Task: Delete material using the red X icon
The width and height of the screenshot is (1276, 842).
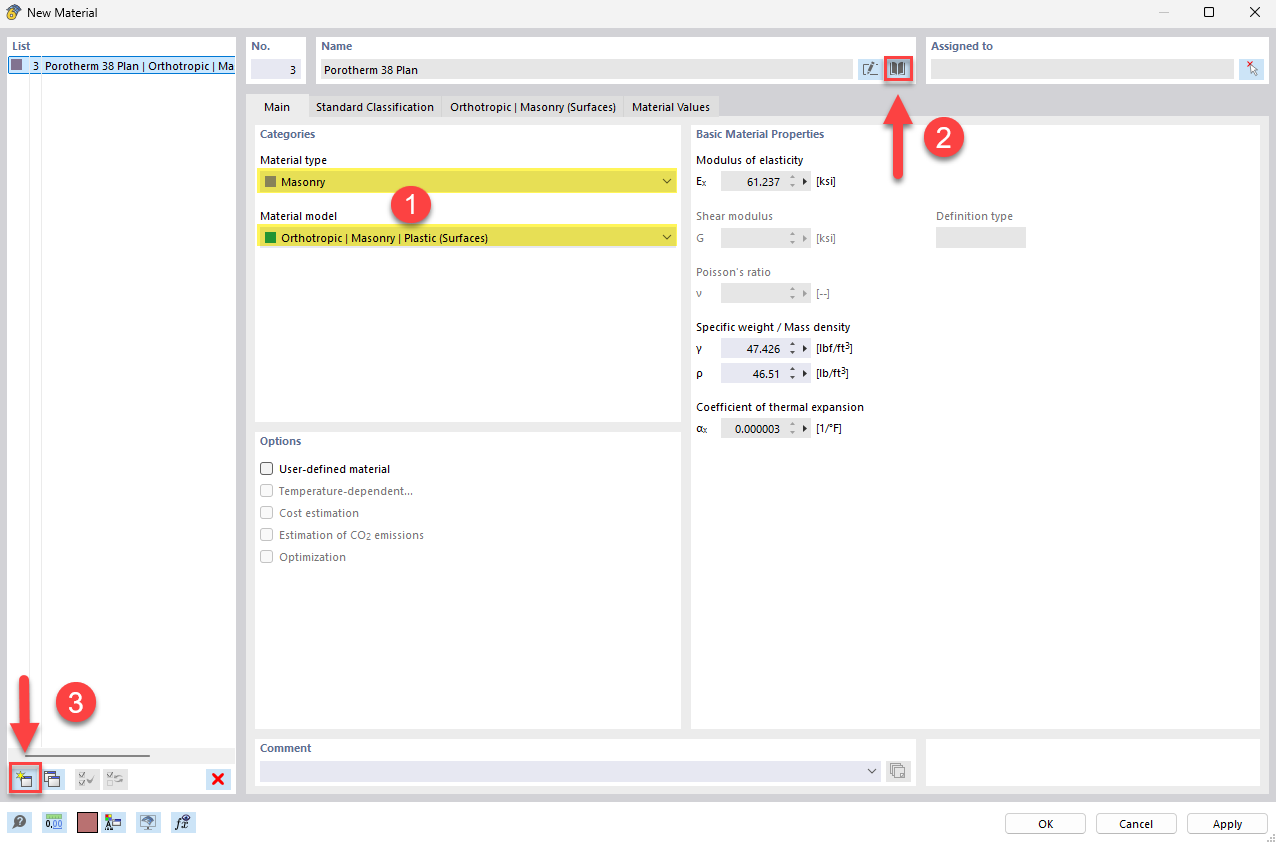Action: [x=217, y=778]
